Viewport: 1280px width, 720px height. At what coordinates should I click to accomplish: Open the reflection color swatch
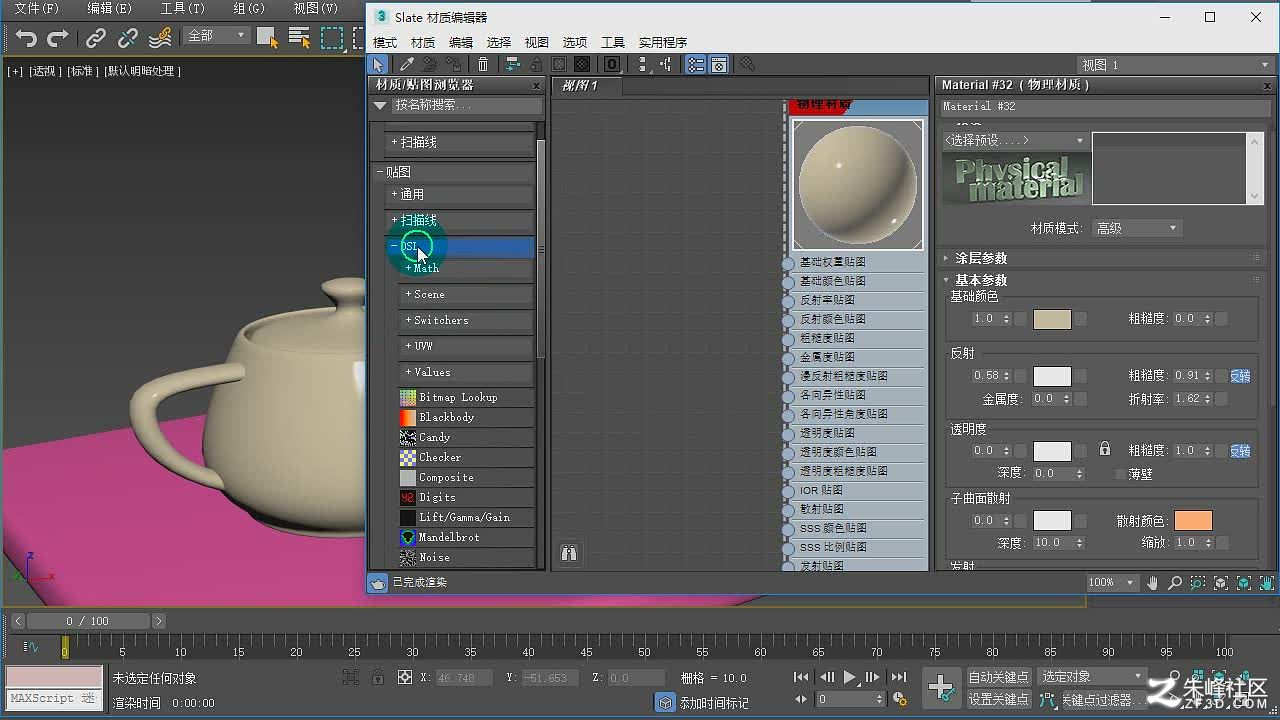pos(1052,376)
